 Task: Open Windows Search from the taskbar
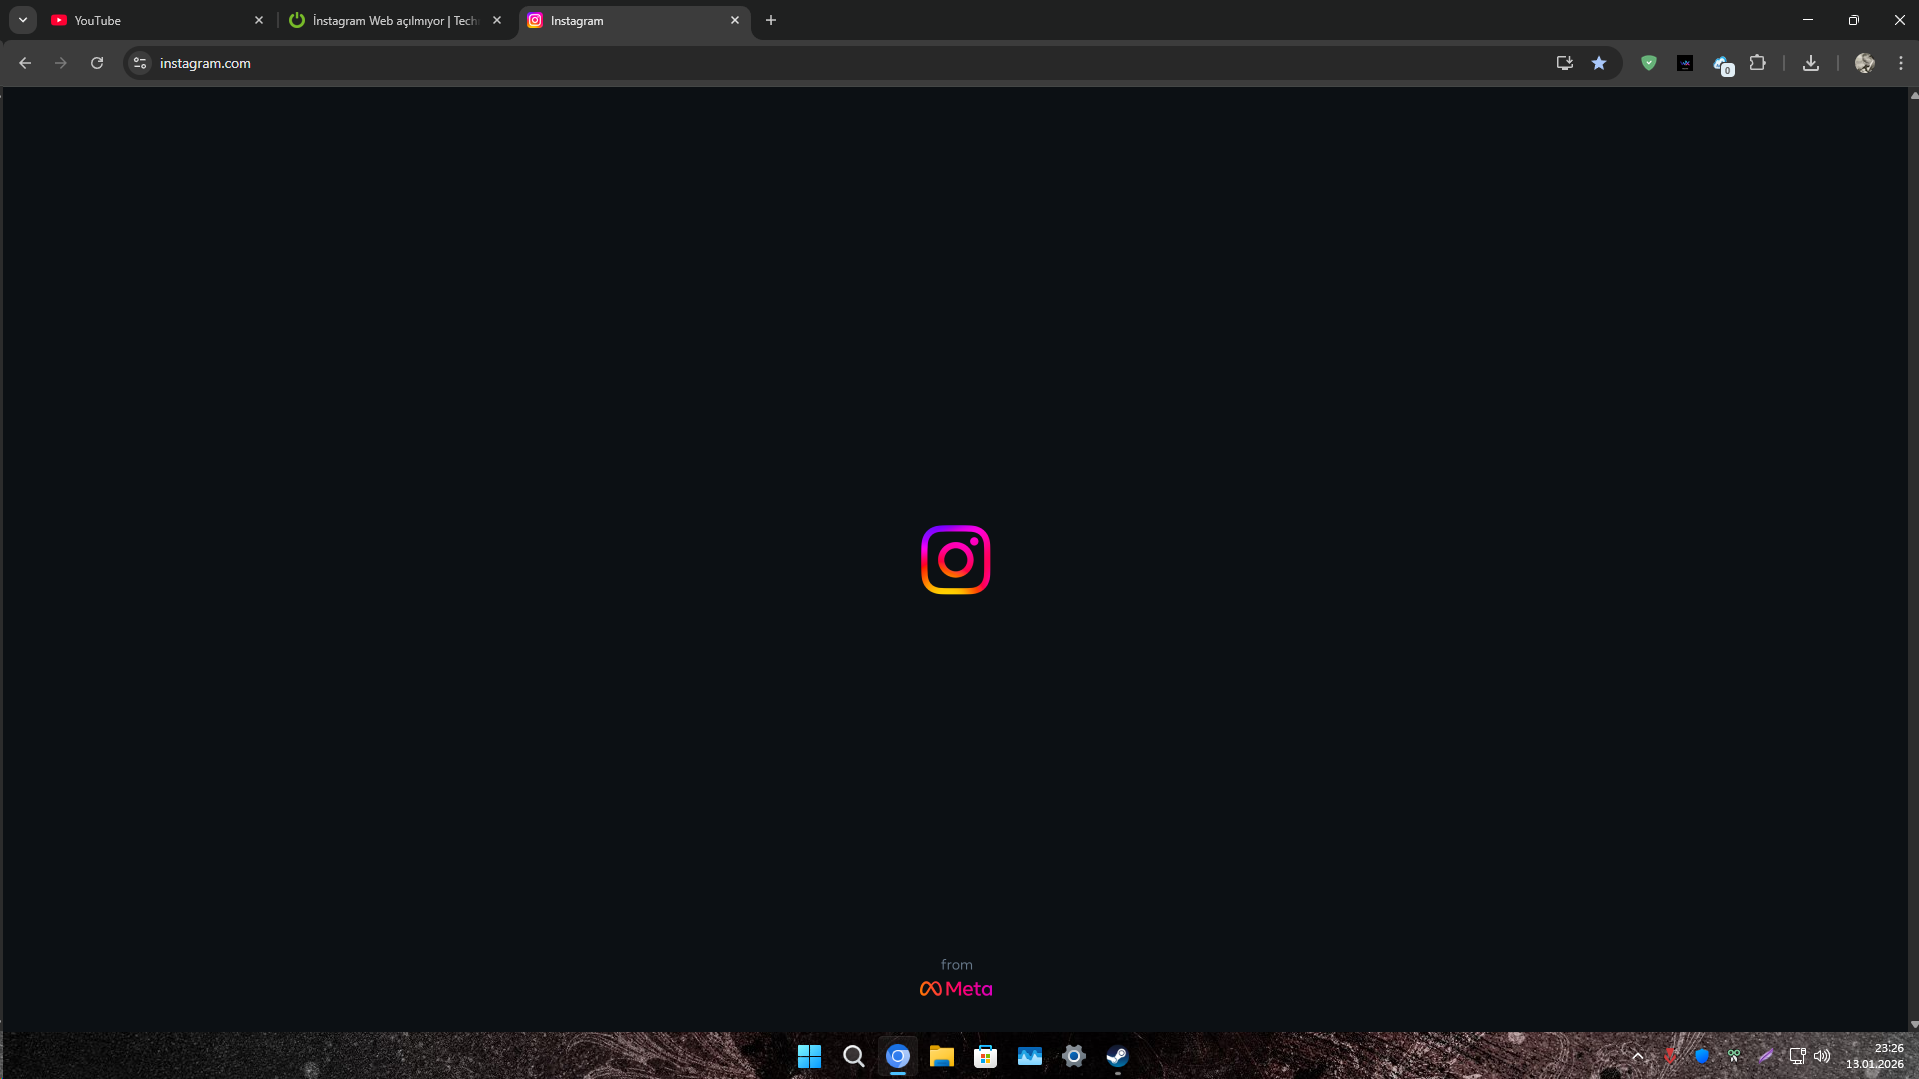click(x=854, y=1056)
